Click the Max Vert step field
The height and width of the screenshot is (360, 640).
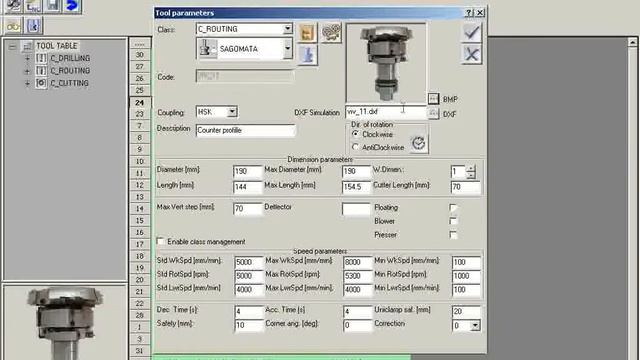pyautogui.click(x=247, y=209)
